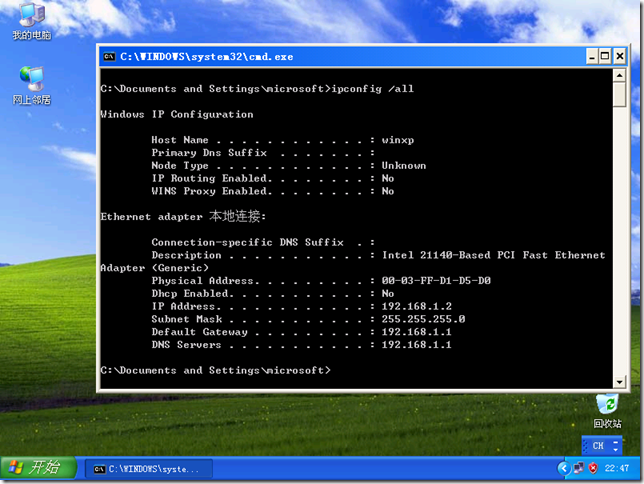This screenshot has height=484, width=644.
Task: Click the console scrollbar up arrow
Action: click(x=619, y=76)
